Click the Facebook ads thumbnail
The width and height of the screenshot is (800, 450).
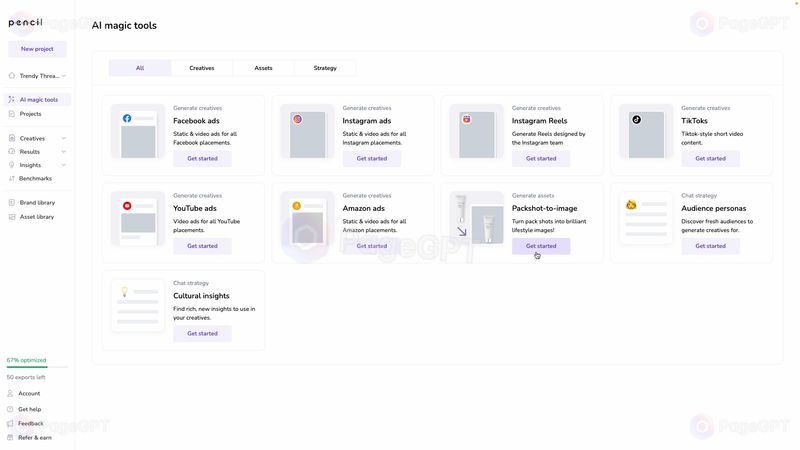(138, 132)
